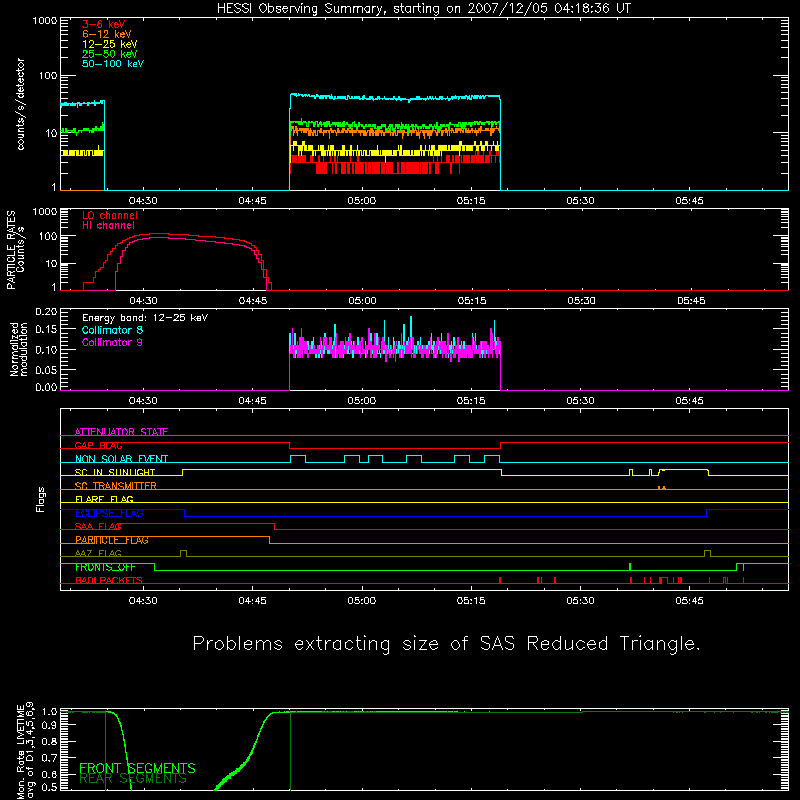Click the SAA FLAG label

98,526
